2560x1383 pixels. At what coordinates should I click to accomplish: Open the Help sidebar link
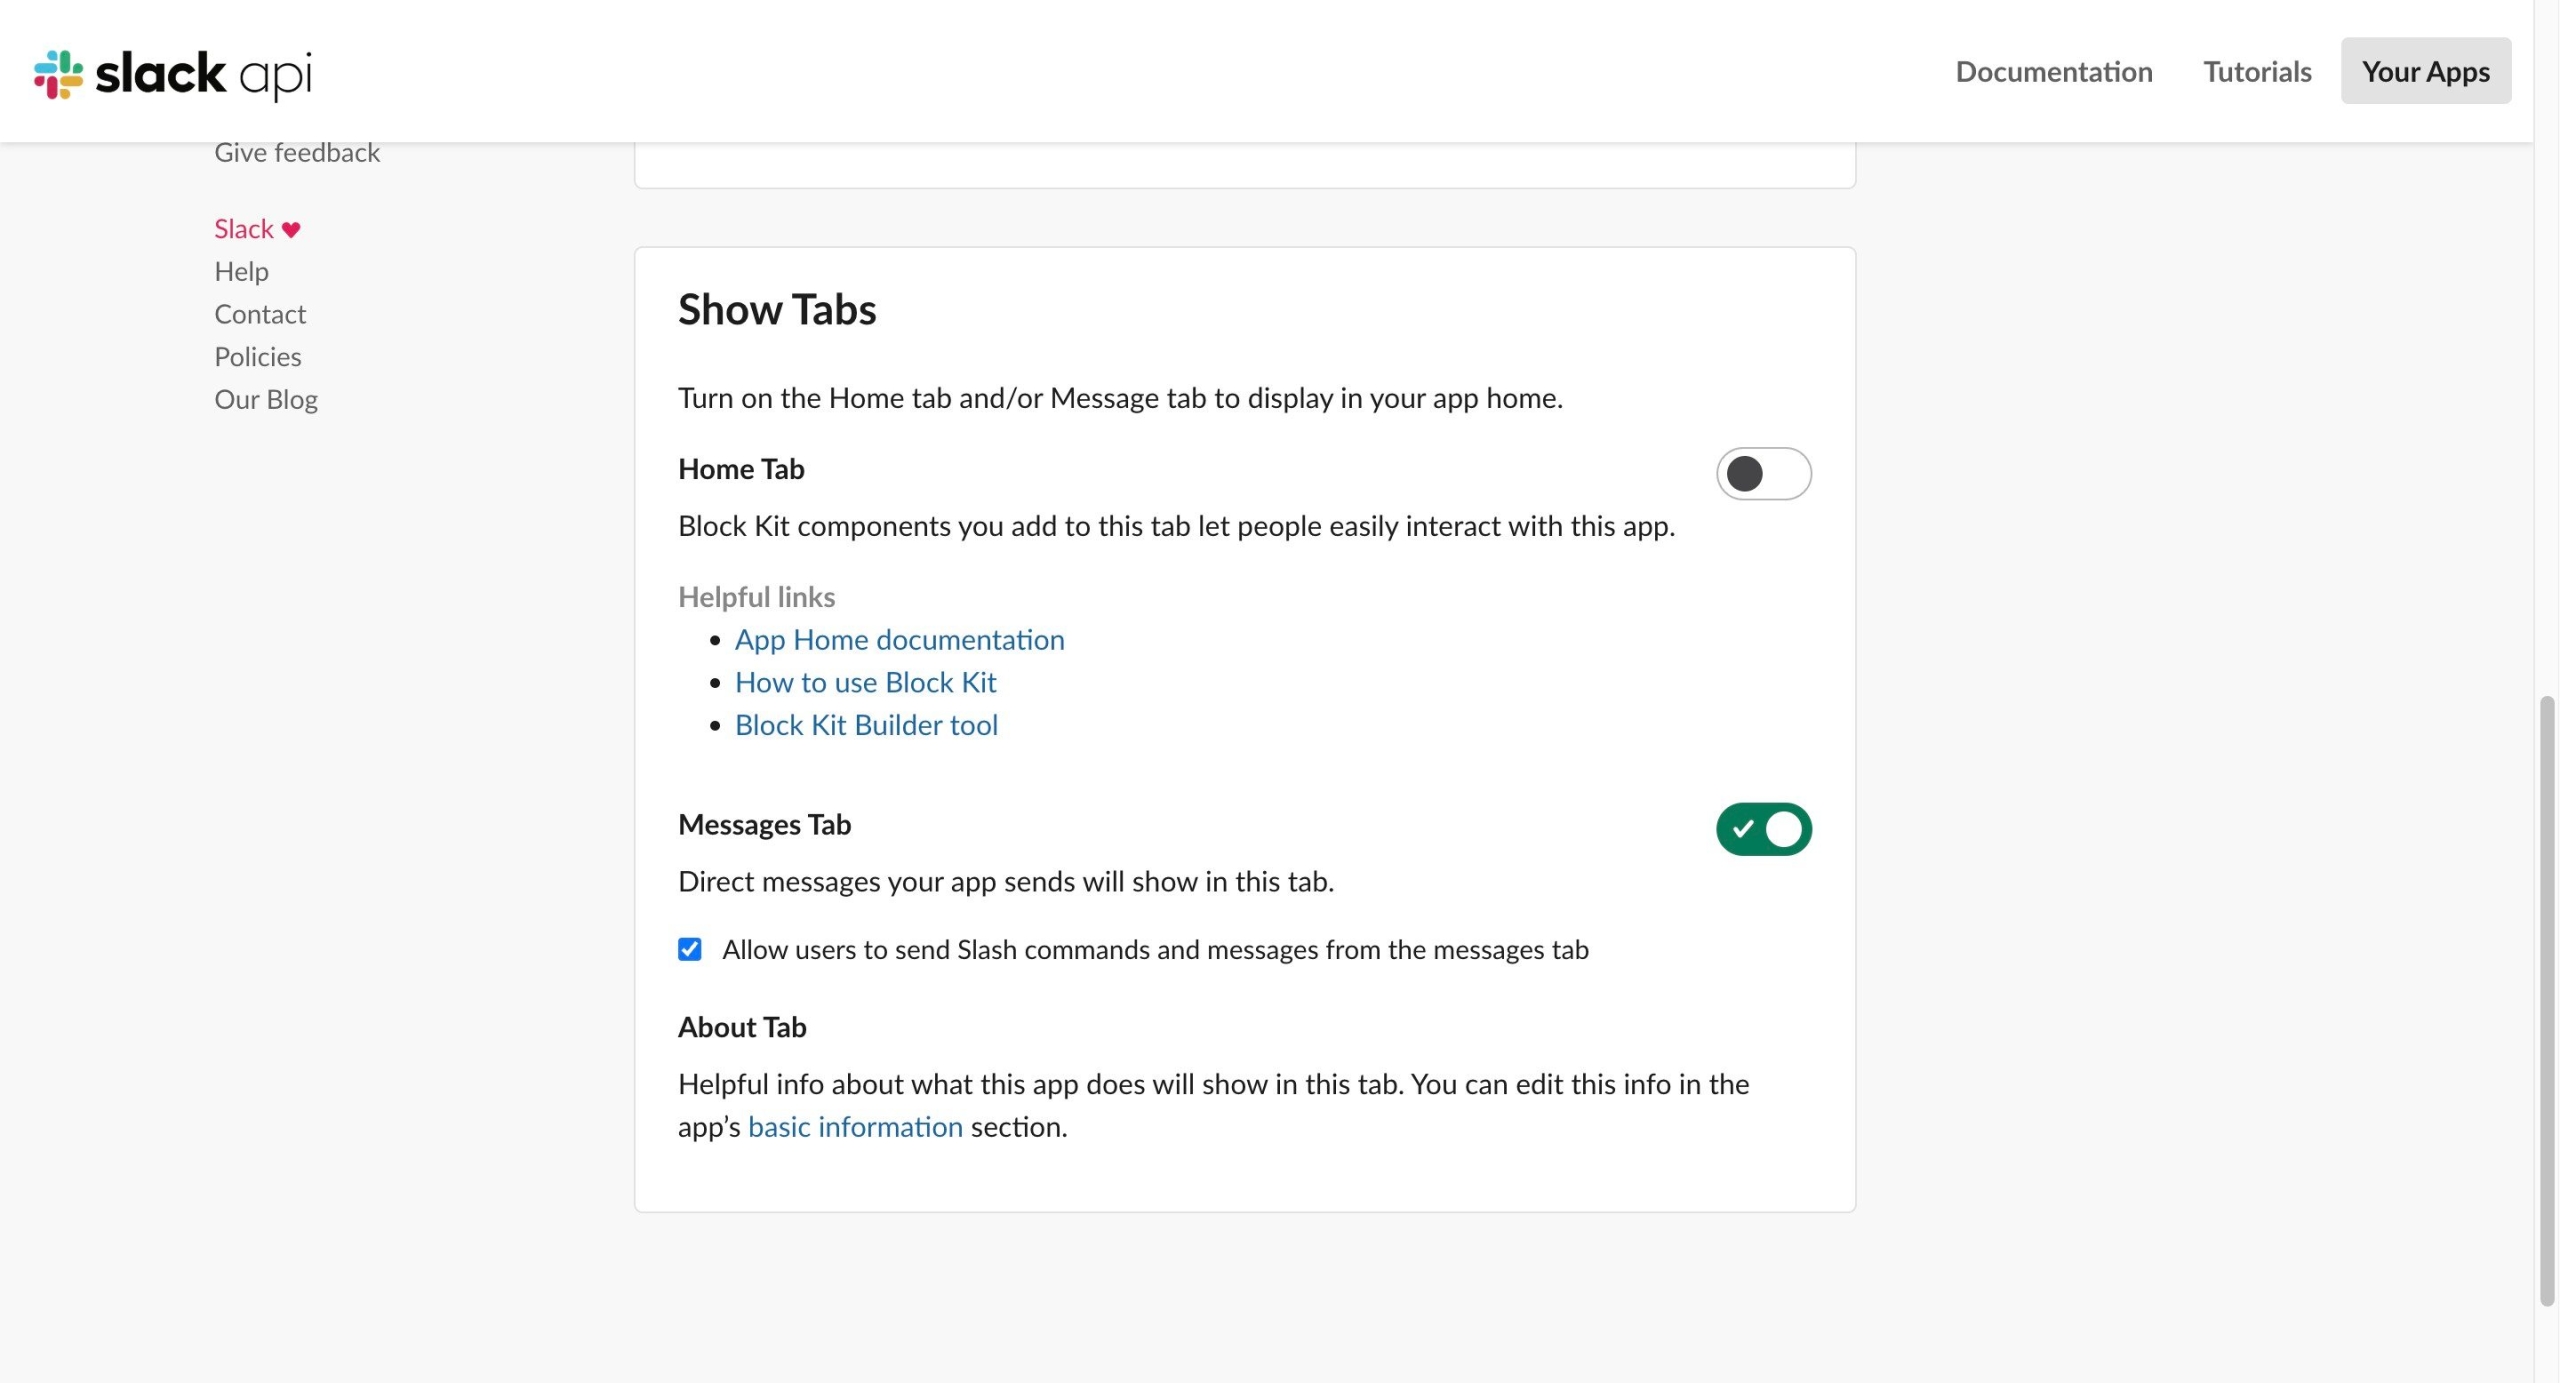[241, 272]
